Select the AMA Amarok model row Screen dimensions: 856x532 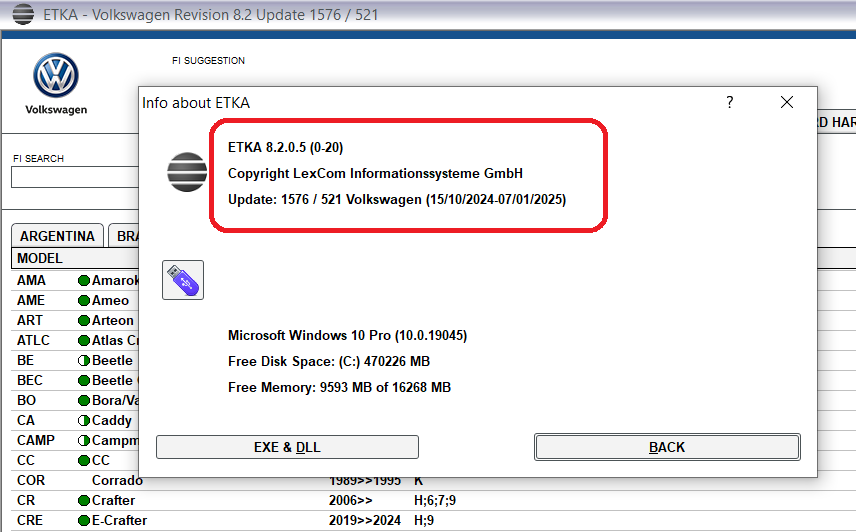[75, 280]
